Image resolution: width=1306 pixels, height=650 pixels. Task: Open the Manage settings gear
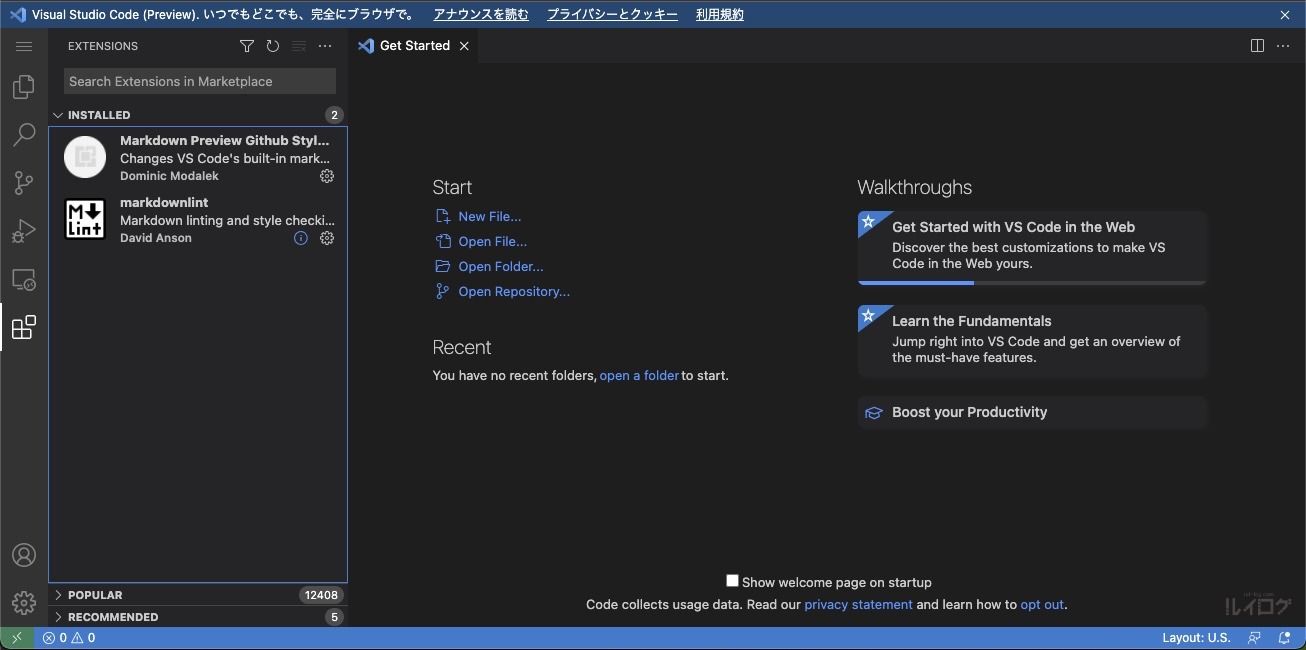23,602
